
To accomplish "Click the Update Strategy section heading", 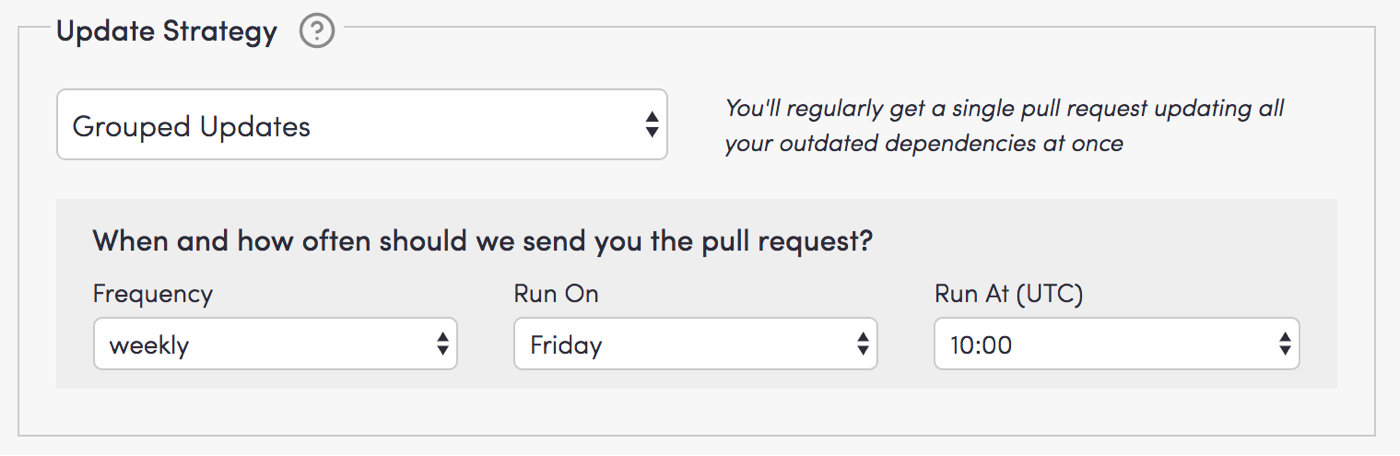I will coord(166,31).
